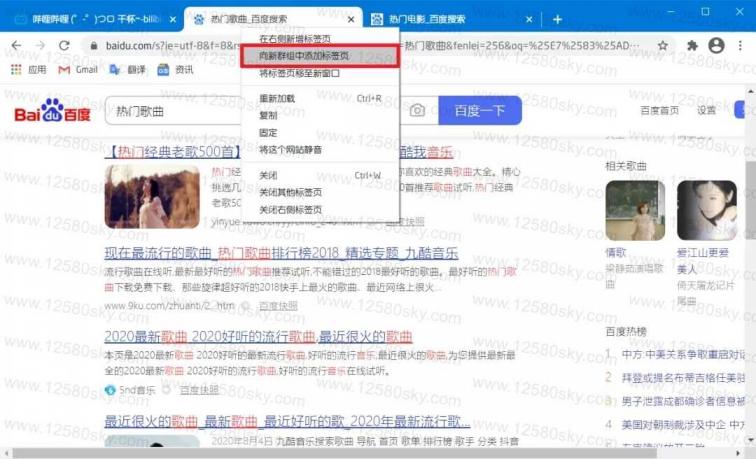Viewport: 756px width, 459px height.
Task: Open hot item 男子泄露成都确诊者信息
Action: pyautogui.click(x=683, y=401)
